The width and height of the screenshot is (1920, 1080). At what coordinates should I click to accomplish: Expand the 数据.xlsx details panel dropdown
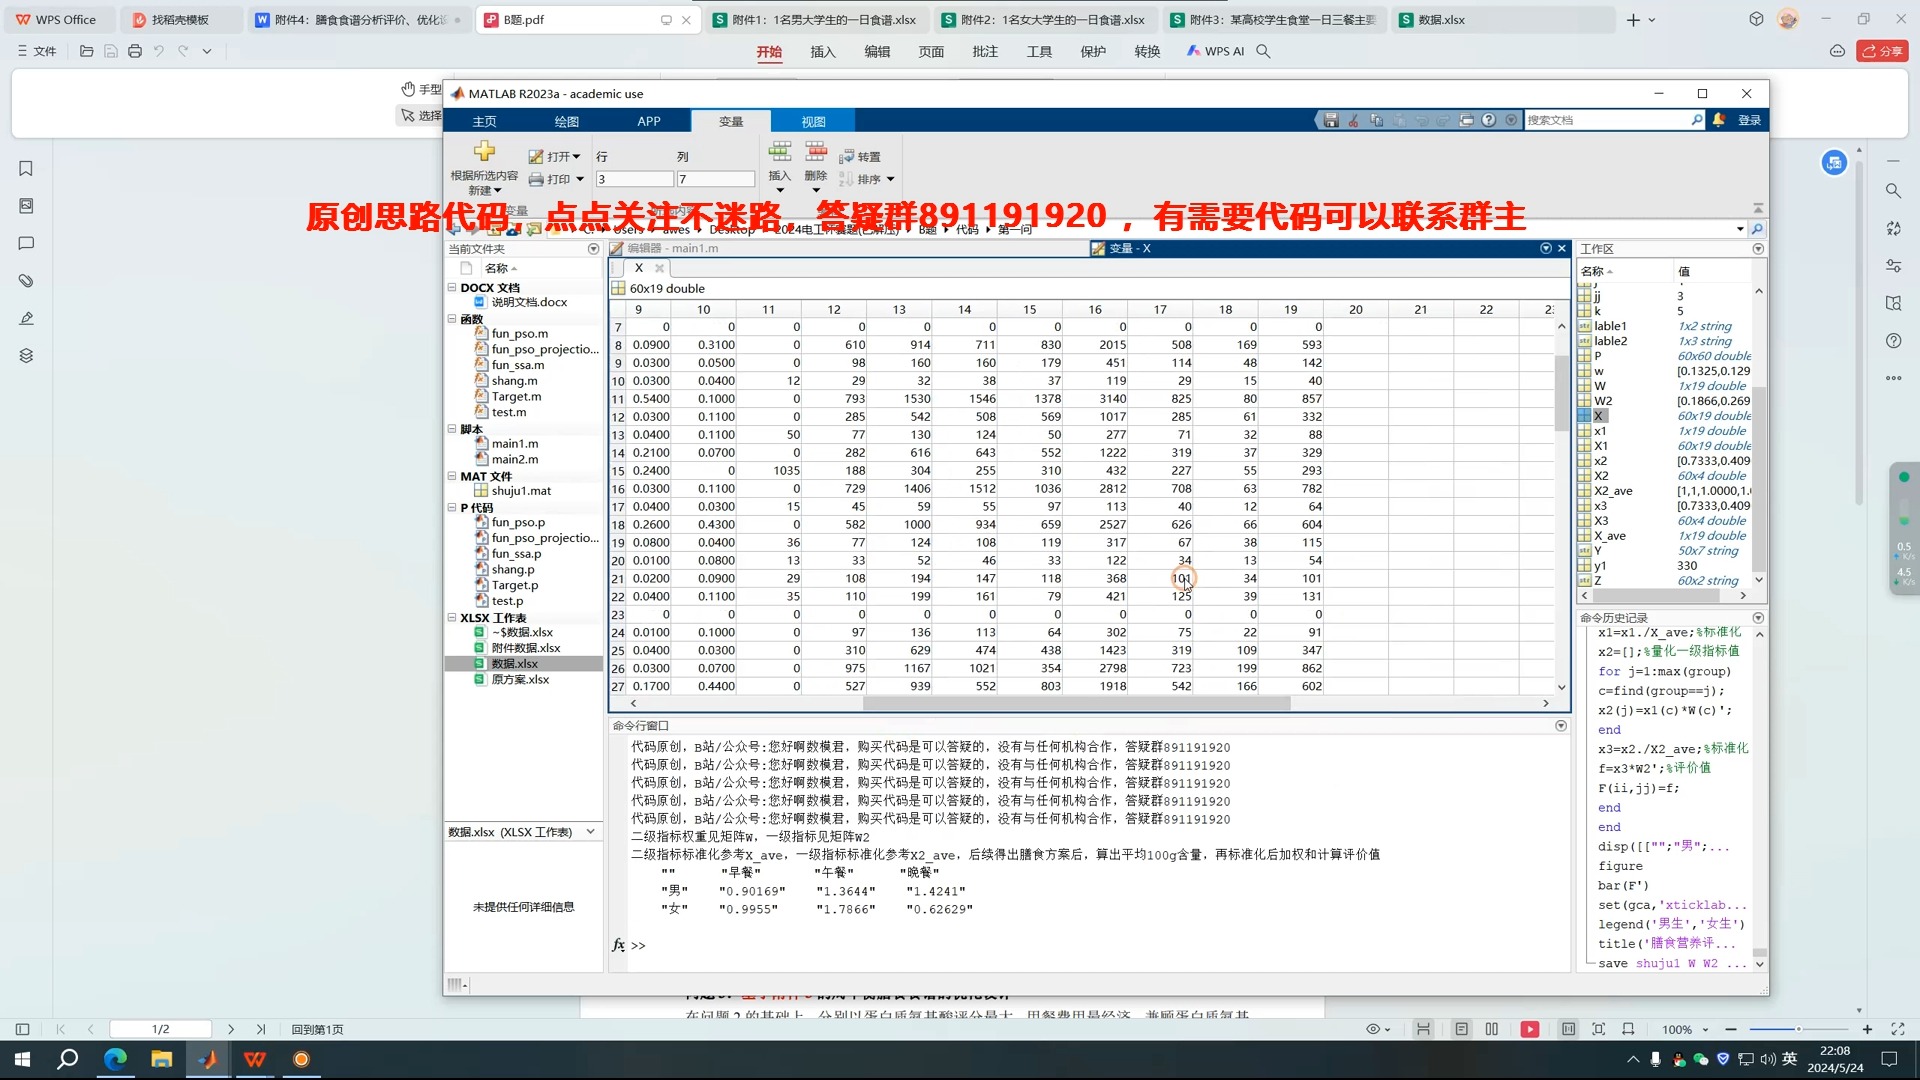pos(591,832)
